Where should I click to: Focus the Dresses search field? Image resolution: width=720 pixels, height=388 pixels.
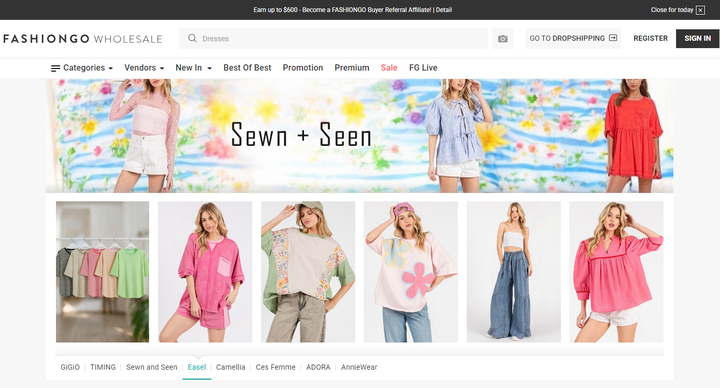coord(333,39)
